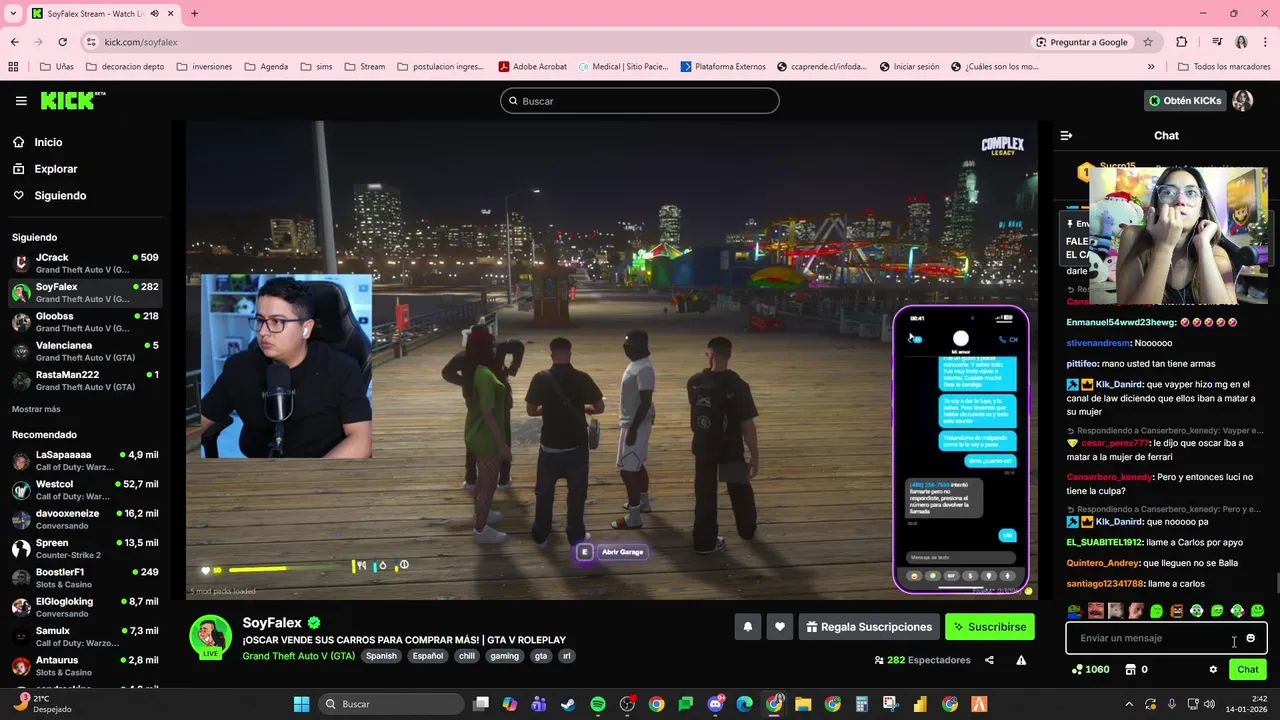This screenshot has width=1280, height=720.
Task: Click Preguntar a Google button
Action: 1082,42
